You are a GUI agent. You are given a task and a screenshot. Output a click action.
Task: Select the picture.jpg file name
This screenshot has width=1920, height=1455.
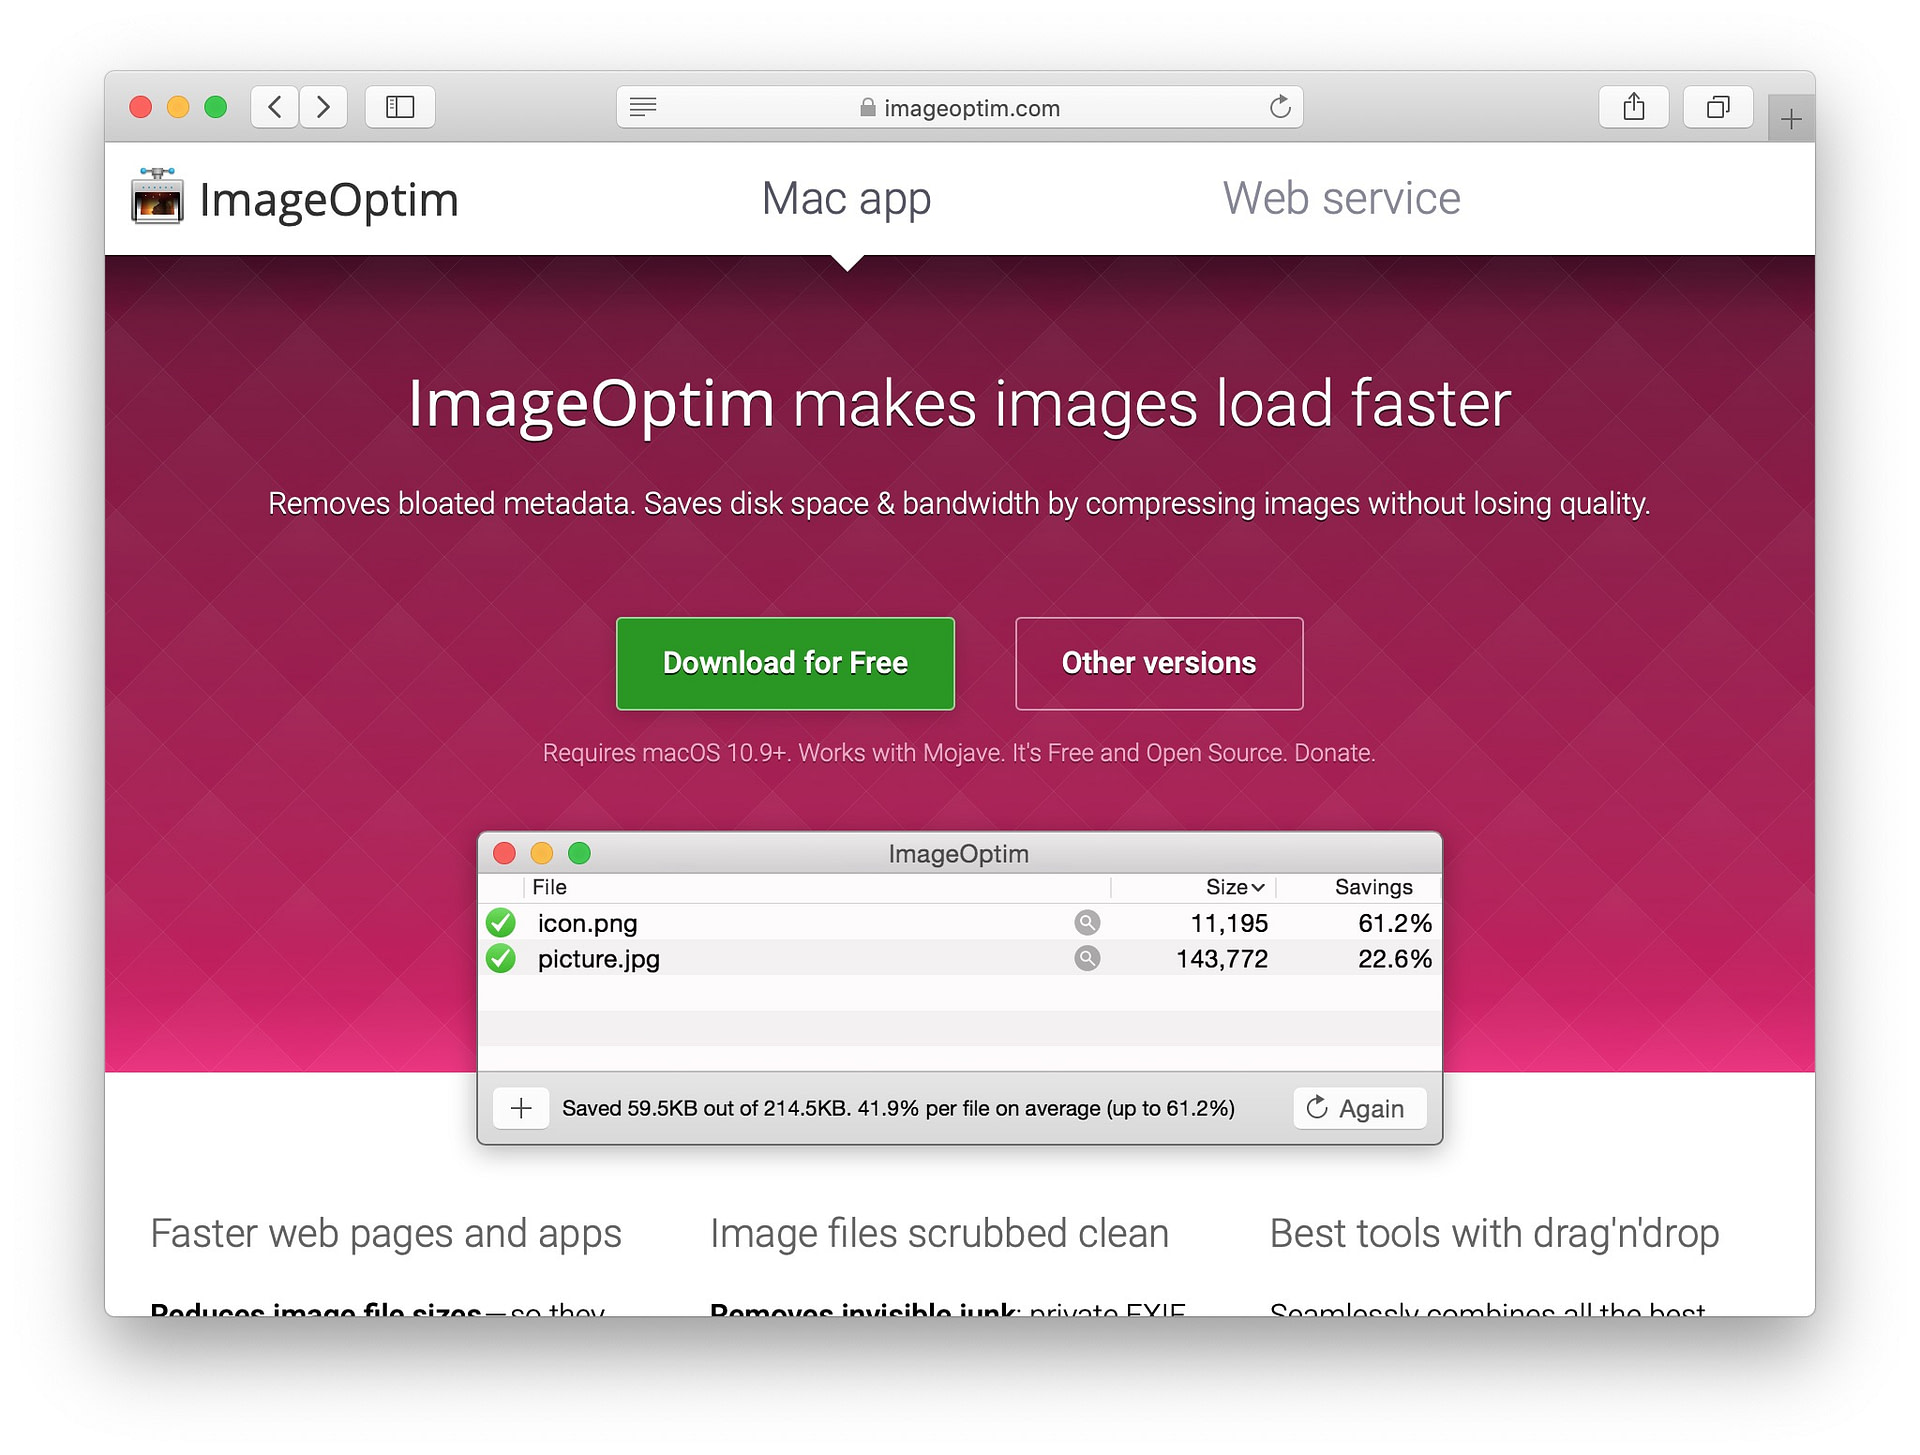598,959
